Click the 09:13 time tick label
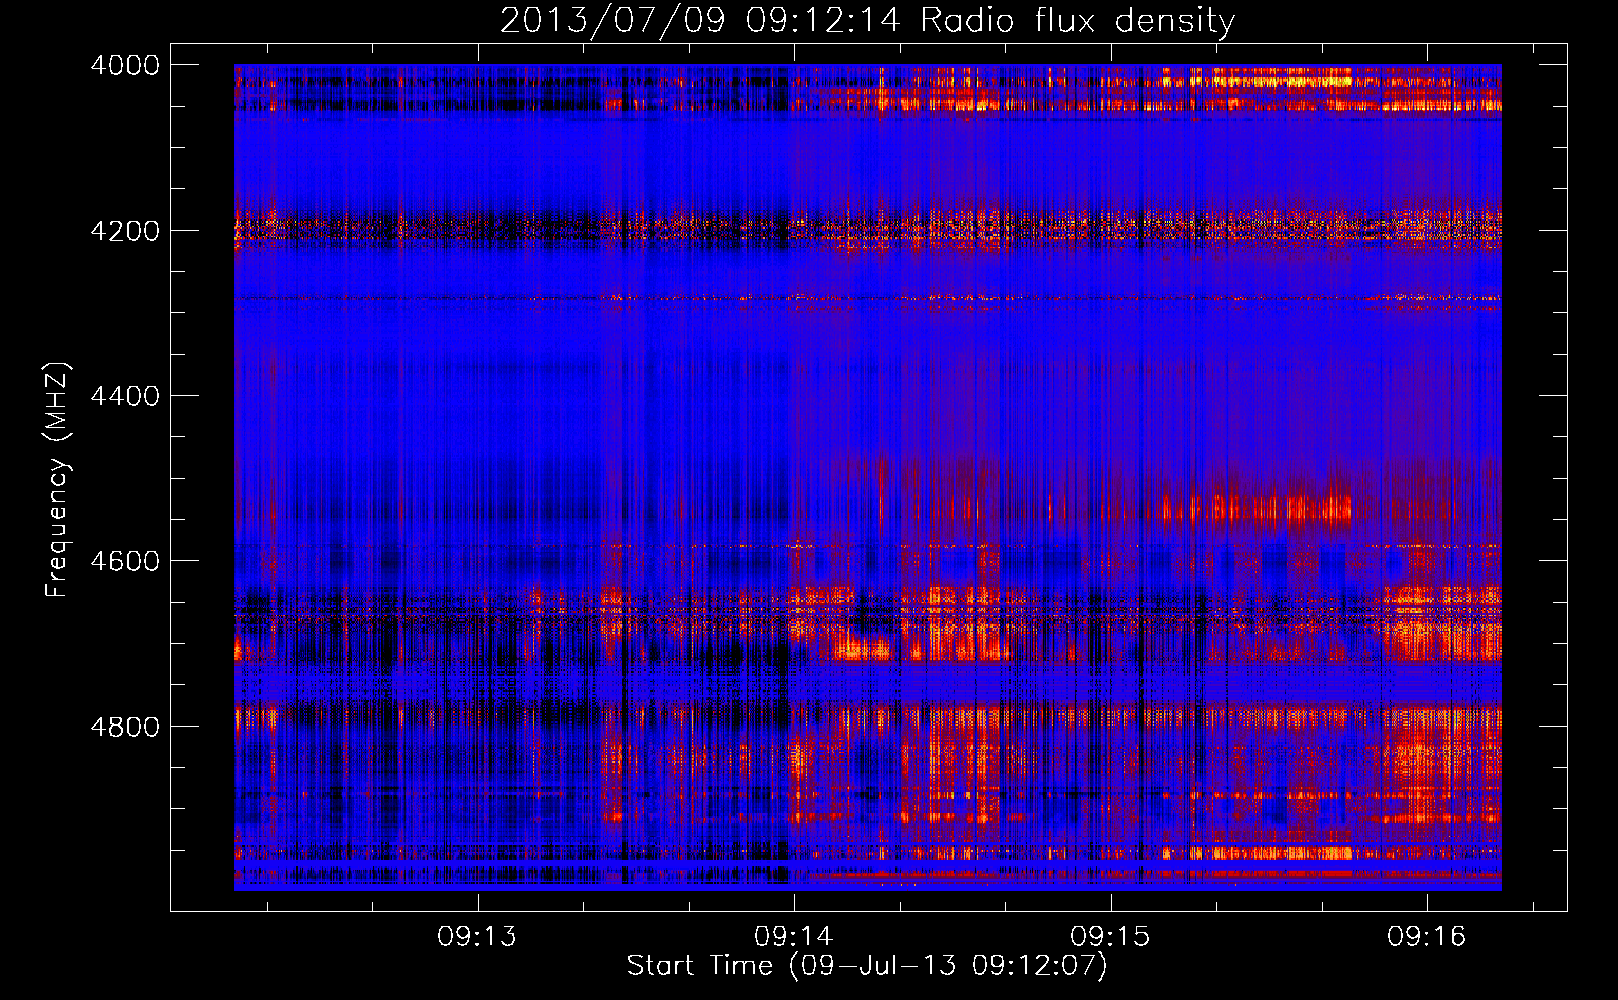The width and height of the screenshot is (1618, 1000). pyautogui.click(x=477, y=936)
